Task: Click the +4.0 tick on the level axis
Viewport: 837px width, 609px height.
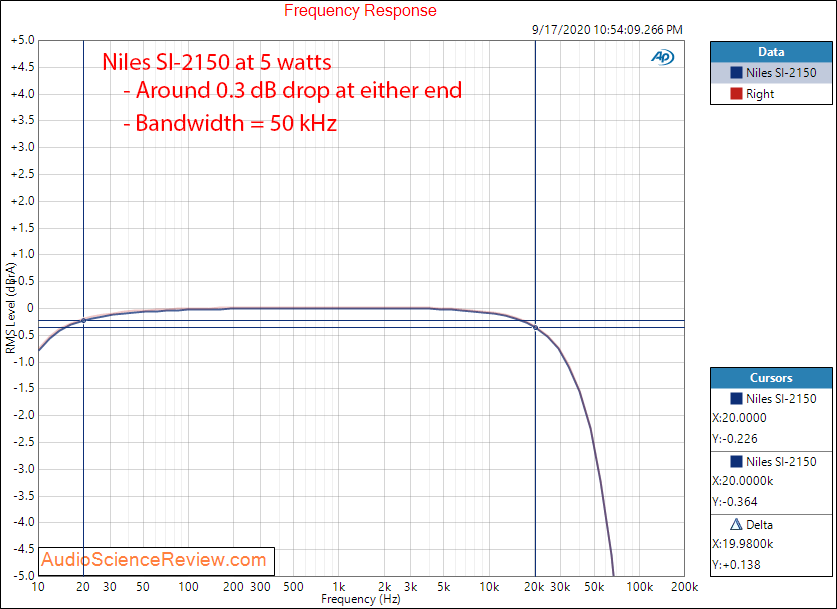Action: [x=22, y=94]
